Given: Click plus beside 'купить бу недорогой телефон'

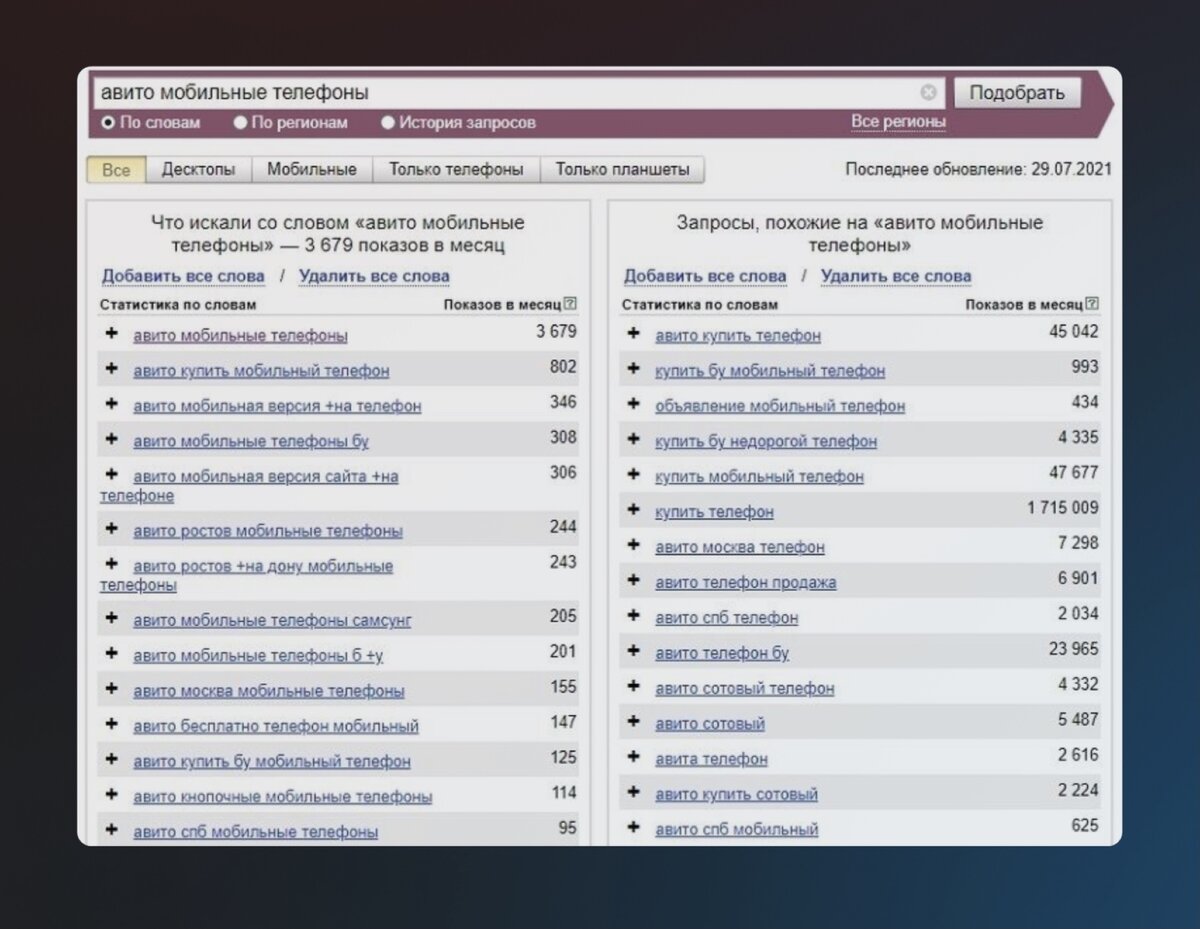Looking at the screenshot, I should [x=633, y=439].
